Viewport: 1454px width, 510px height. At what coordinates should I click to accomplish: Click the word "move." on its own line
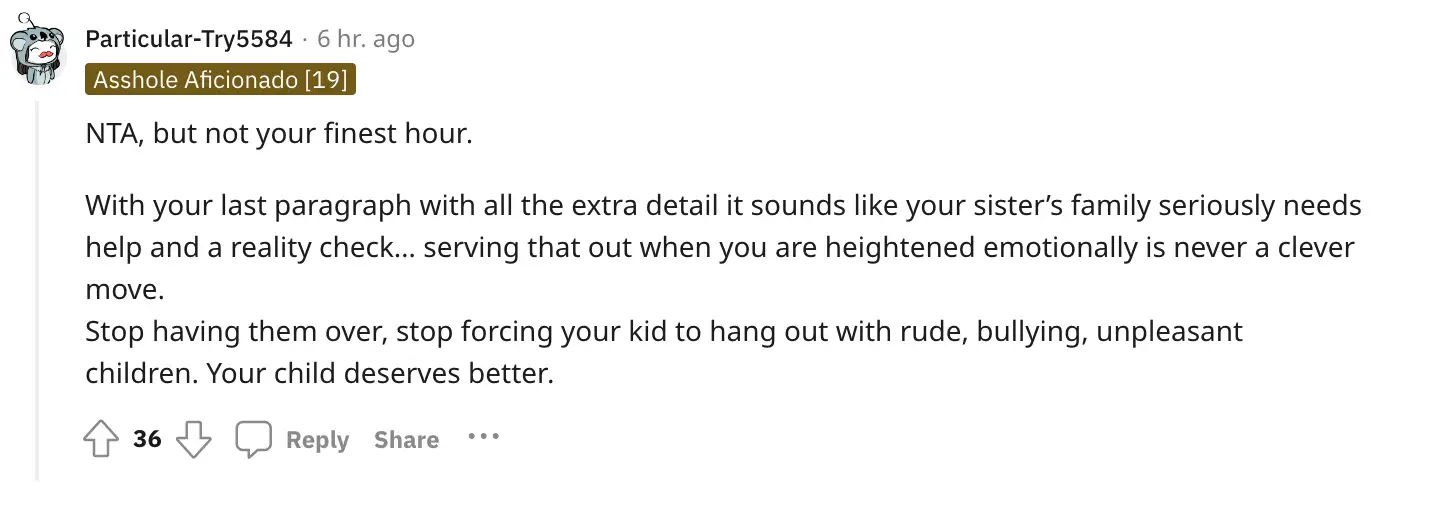(x=123, y=290)
